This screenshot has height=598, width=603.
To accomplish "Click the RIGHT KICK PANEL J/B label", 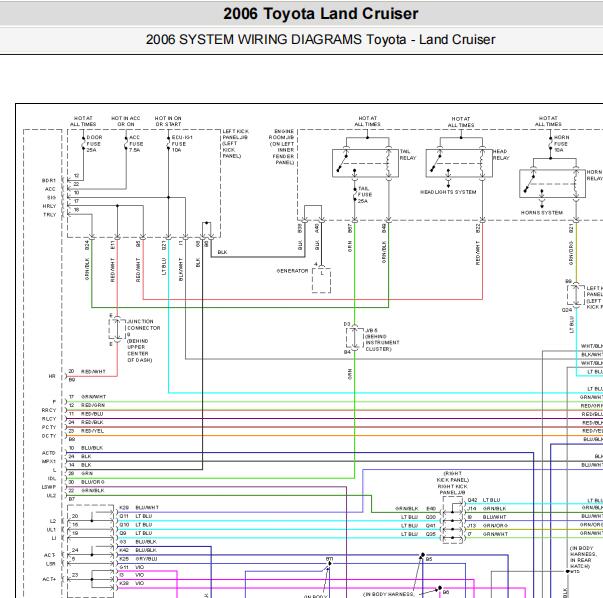I will point(453,483).
